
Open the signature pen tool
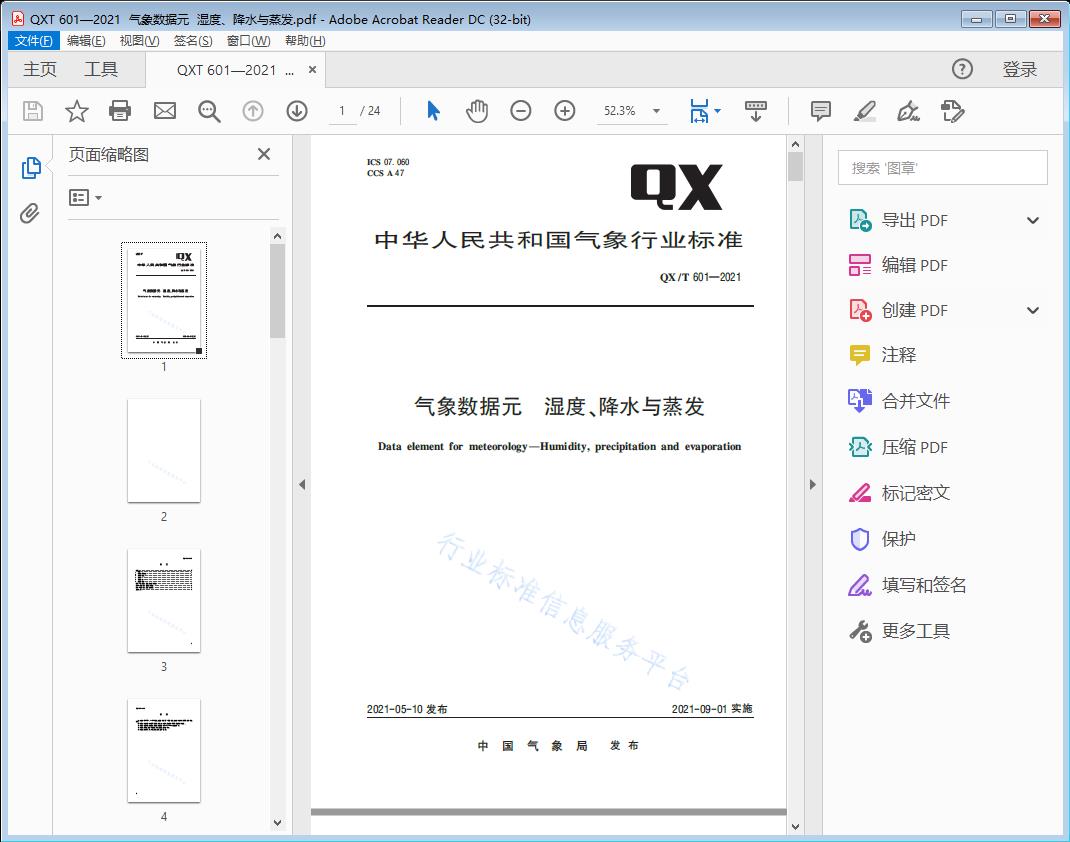[x=908, y=111]
